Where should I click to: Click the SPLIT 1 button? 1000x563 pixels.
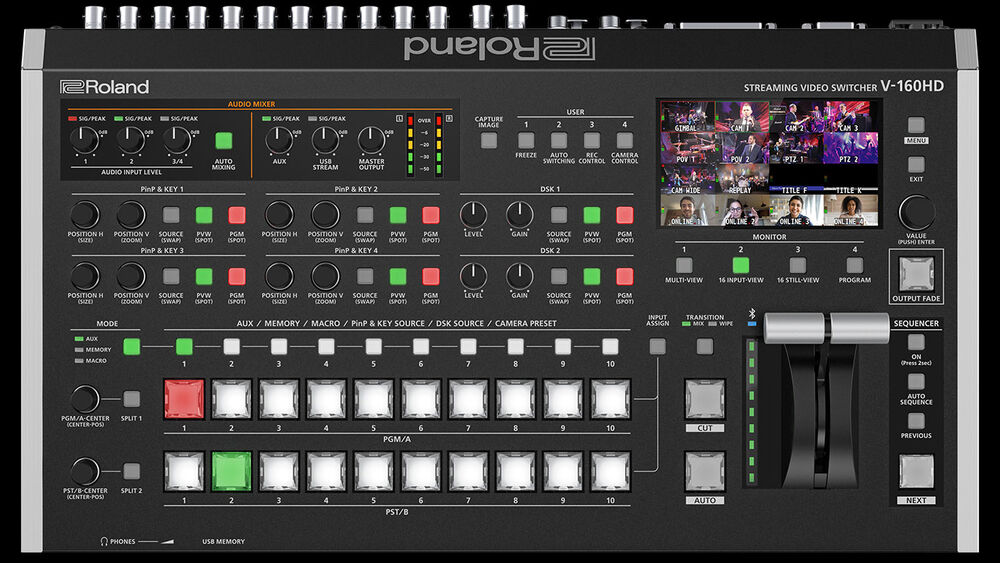pyautogui.click(x=131, y=399)
